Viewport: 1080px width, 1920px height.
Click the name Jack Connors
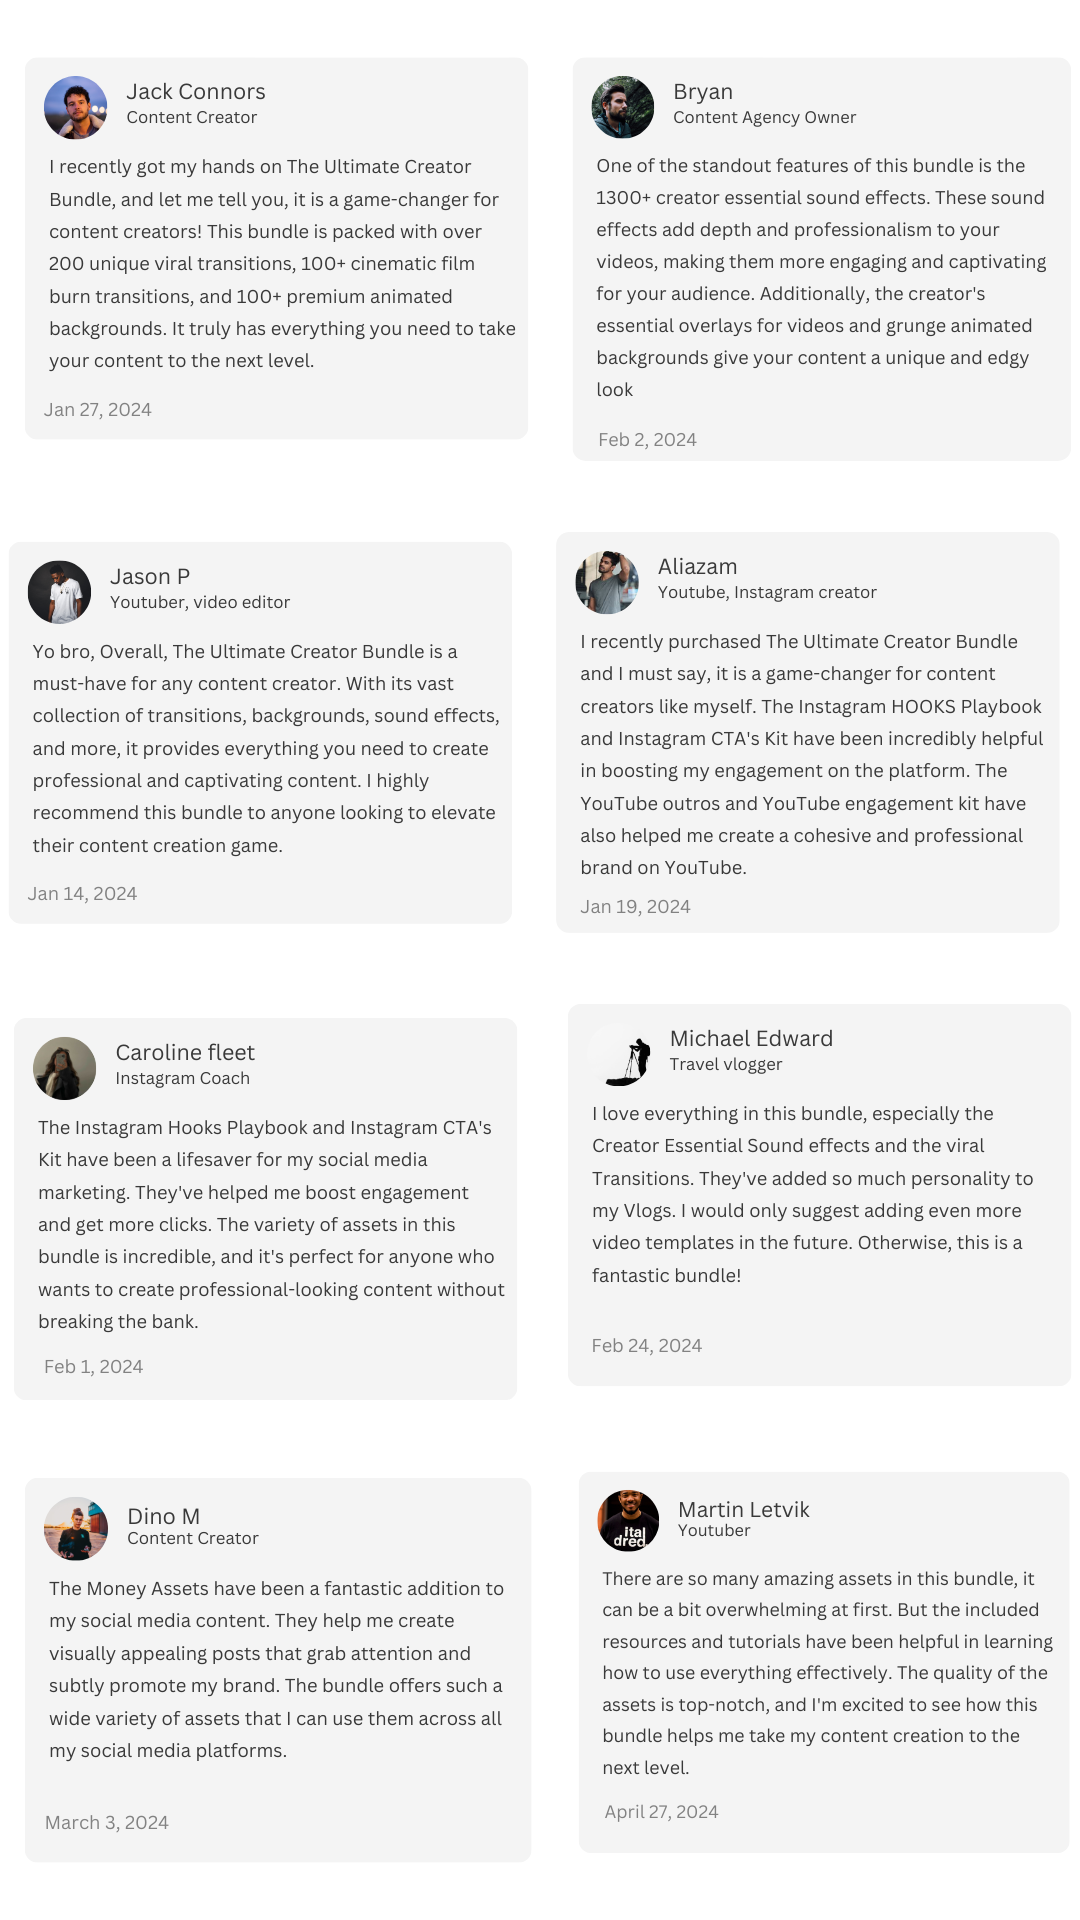click(x=196, y=92)
